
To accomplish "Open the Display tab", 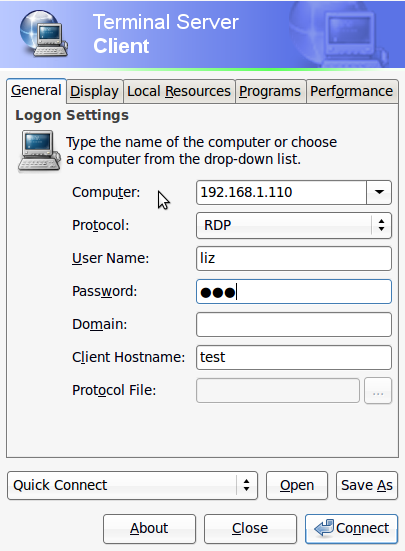I will click(x=94, y=91).
